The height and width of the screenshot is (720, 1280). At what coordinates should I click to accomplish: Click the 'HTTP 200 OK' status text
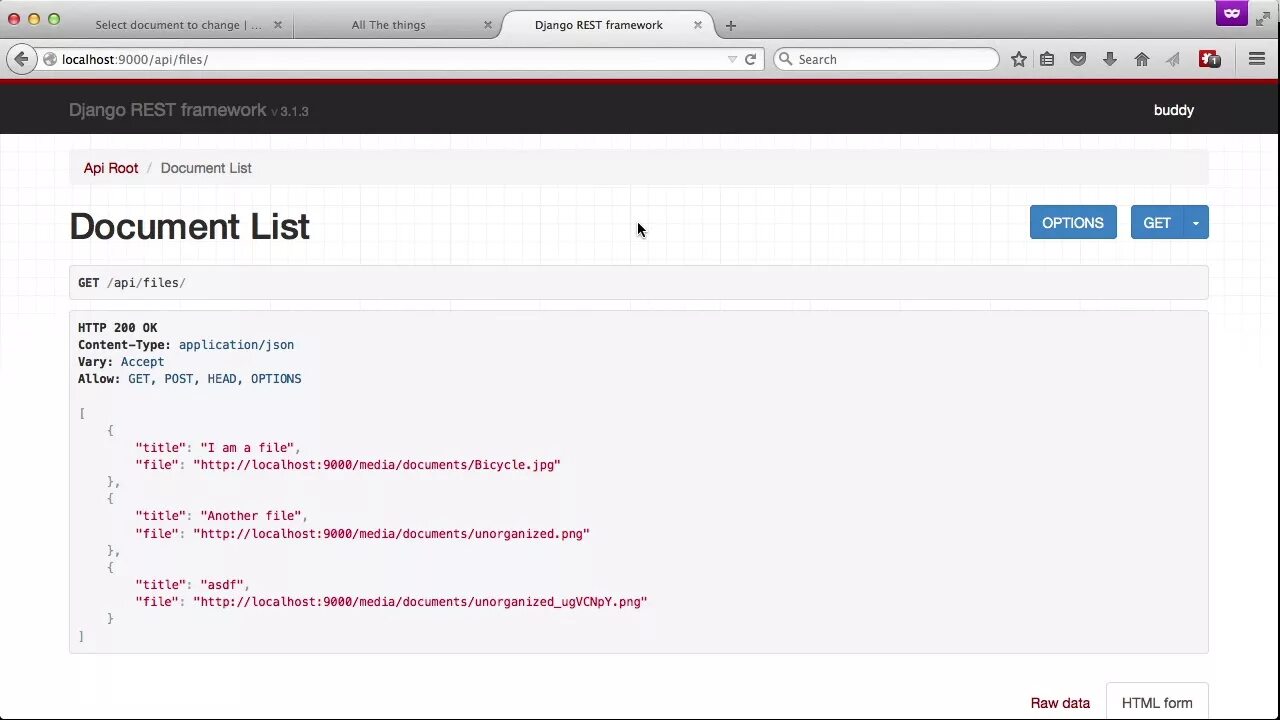point(118,328)
